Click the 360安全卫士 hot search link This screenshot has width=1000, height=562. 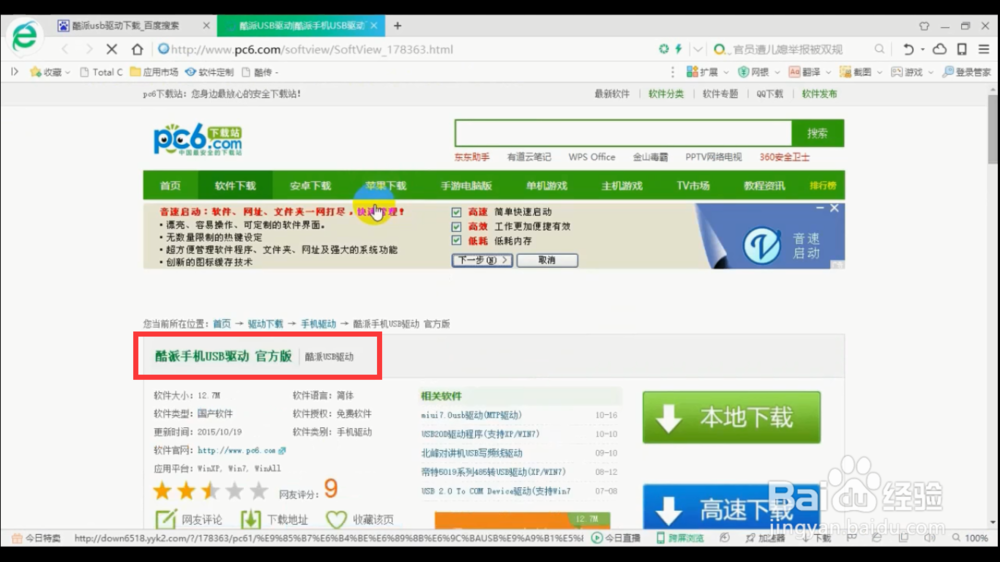pos(784,157)
